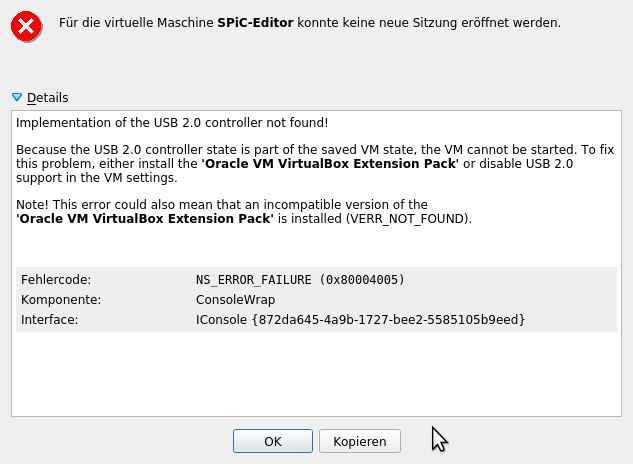Click the Komponente label
Viewport: 633px width, 464px height.
pos(60,299)
